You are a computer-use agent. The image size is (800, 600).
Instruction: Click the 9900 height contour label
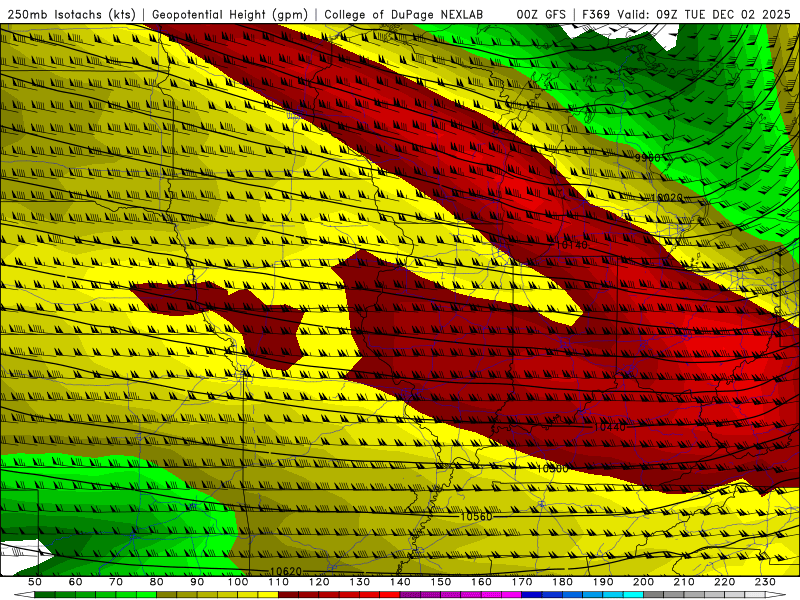[x=647, y=158]
